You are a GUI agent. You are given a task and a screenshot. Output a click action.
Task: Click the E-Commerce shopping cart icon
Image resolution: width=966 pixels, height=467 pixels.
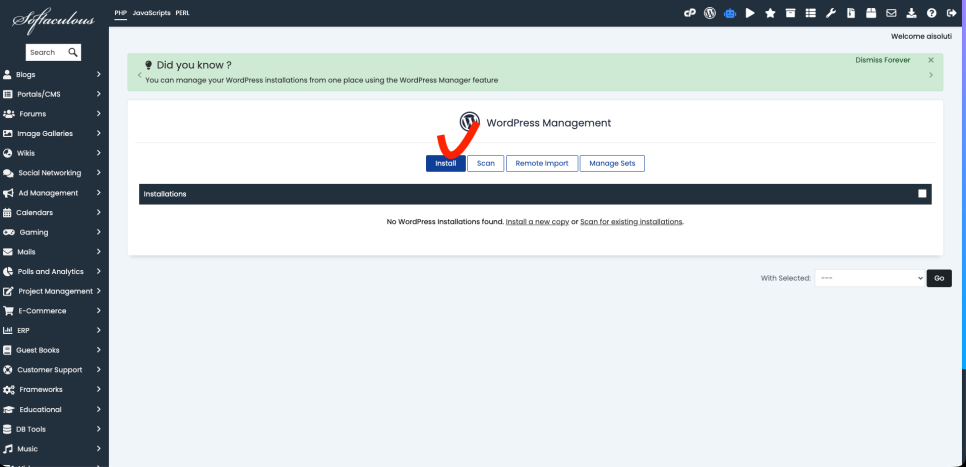click(x=8, y=311)
